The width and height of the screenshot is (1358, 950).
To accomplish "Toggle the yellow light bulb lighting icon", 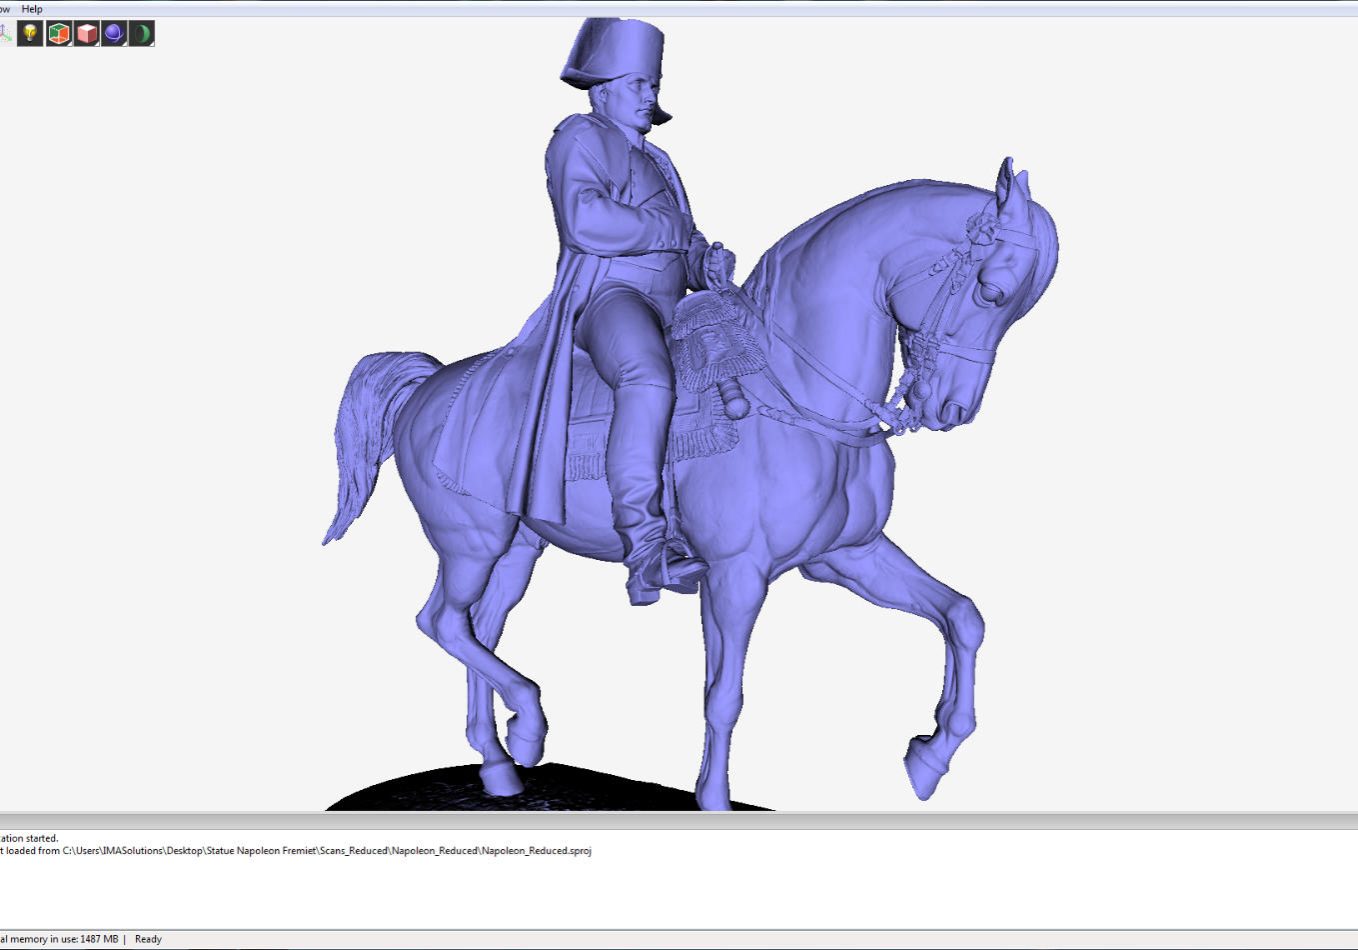I will (x=30, y=34).
